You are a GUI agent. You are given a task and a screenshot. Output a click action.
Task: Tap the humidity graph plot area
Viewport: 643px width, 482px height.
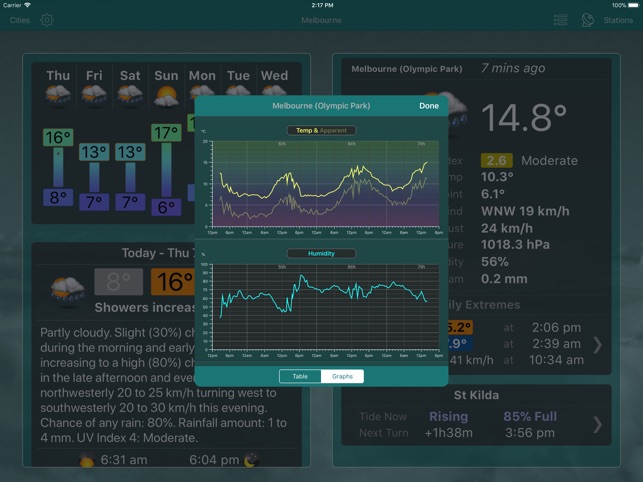pyautogui.click(x=326, y=307)
